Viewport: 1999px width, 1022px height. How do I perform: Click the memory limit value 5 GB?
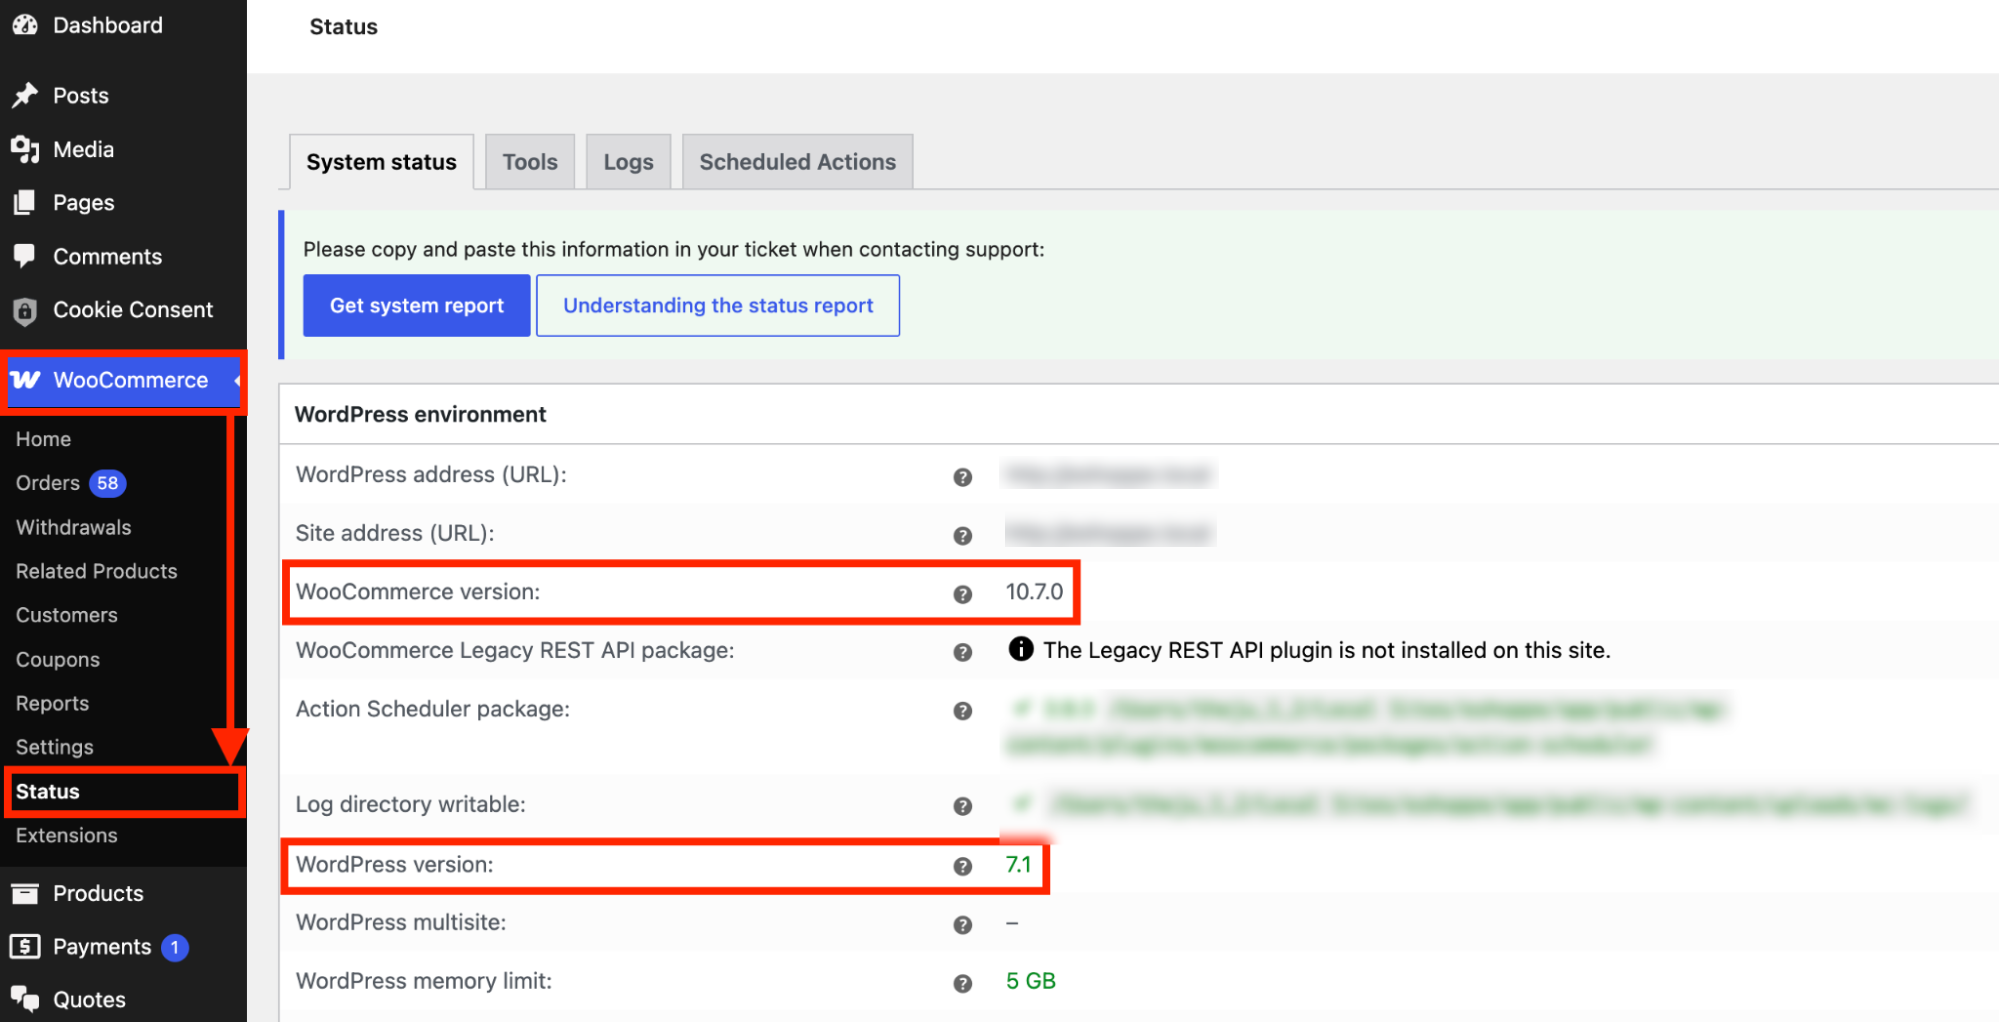[x=1031, y=981]
